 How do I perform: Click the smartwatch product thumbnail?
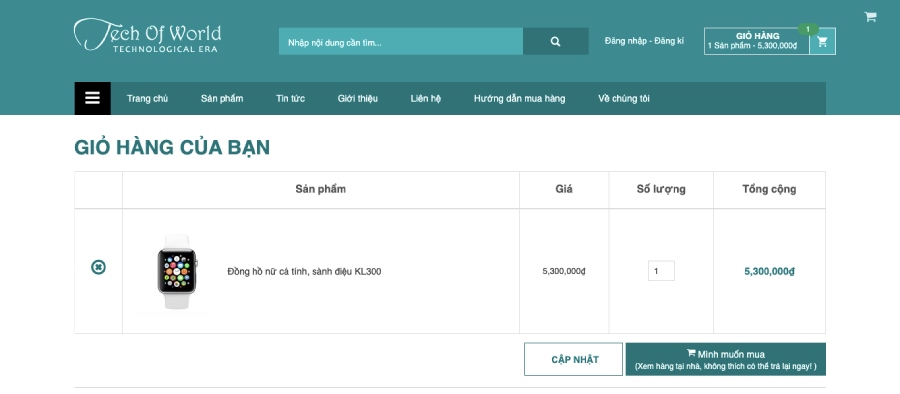176,272
